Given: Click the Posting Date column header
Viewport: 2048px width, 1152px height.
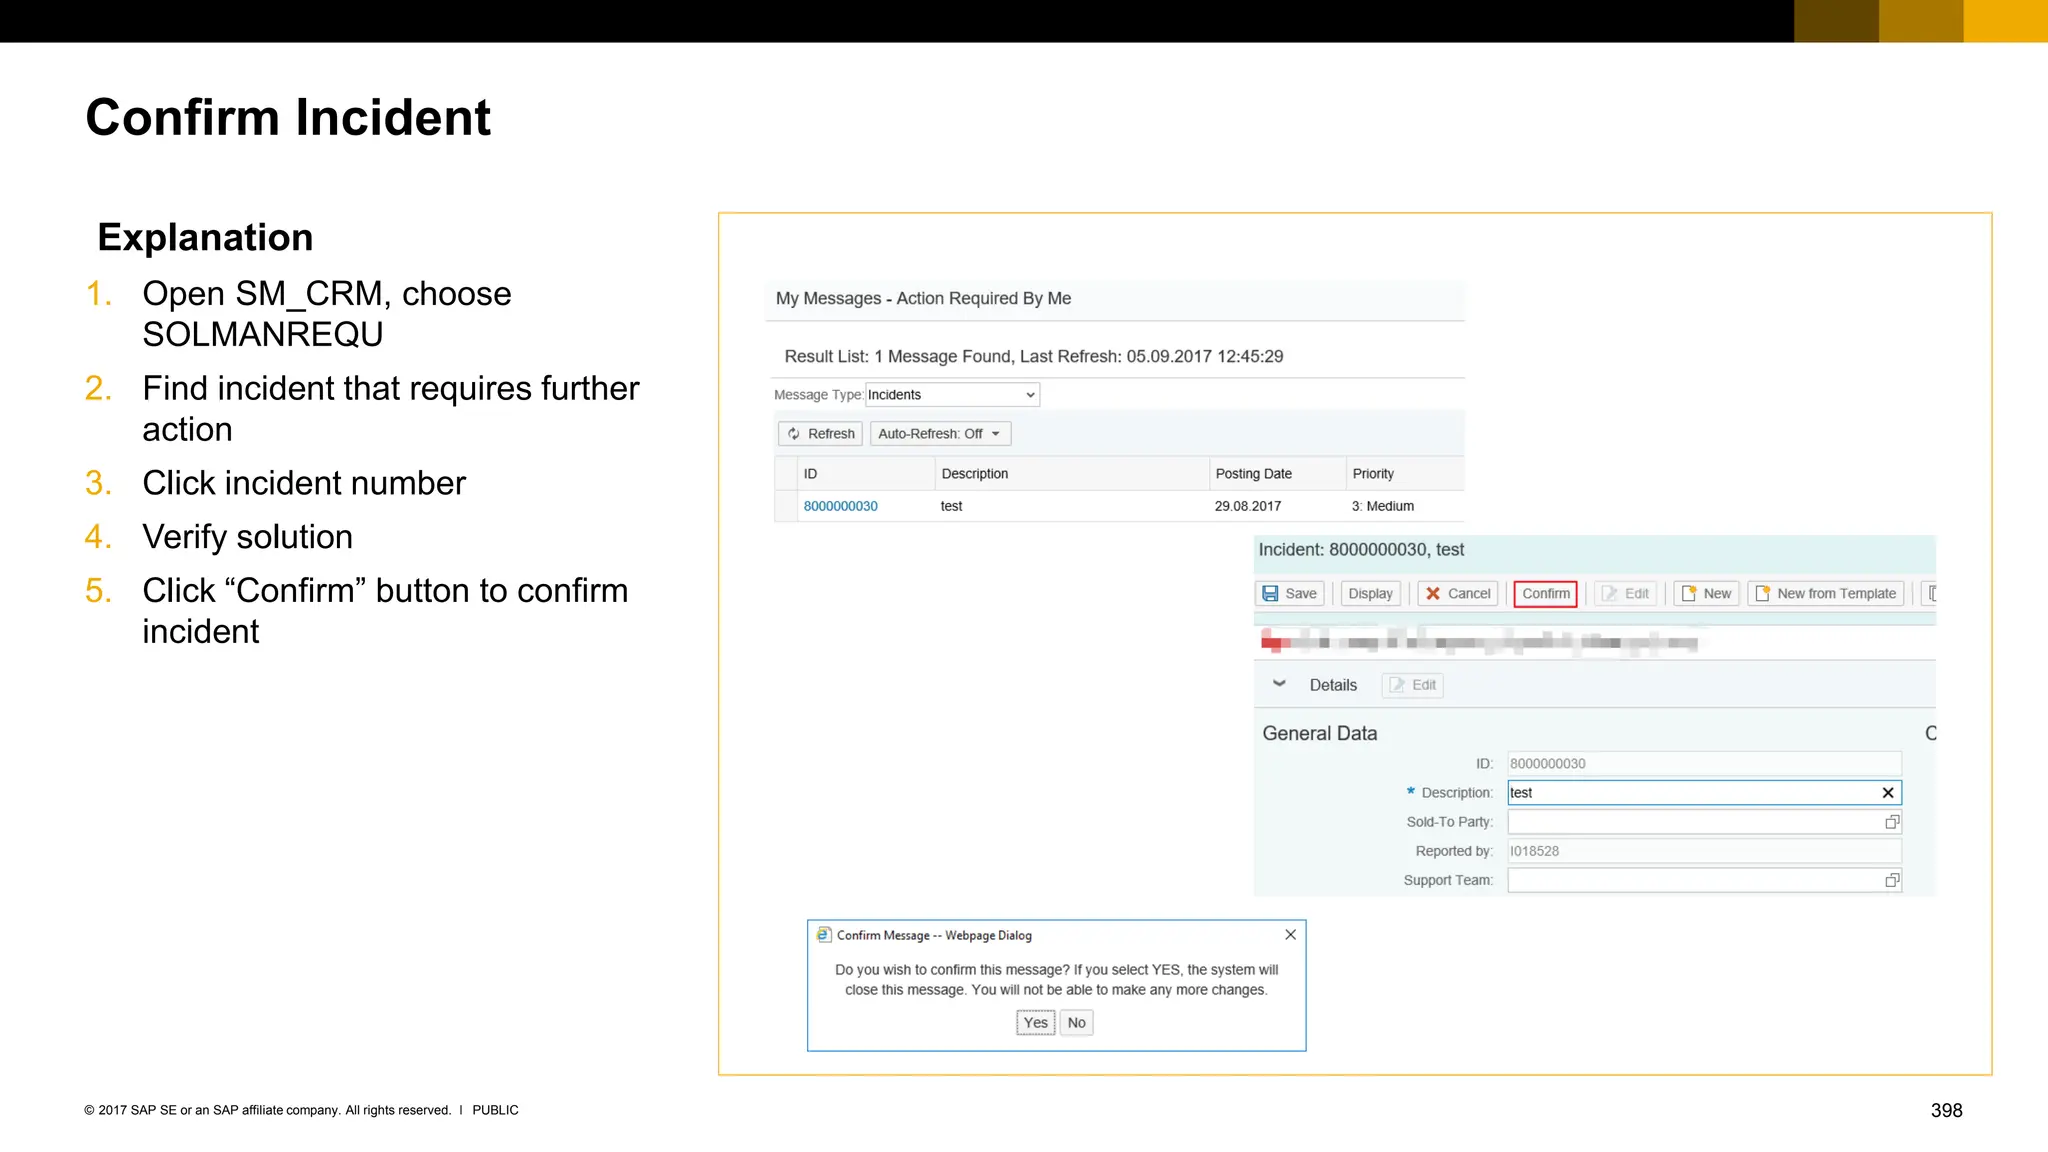Looking at the screenshot, I should click(1278, 474).
